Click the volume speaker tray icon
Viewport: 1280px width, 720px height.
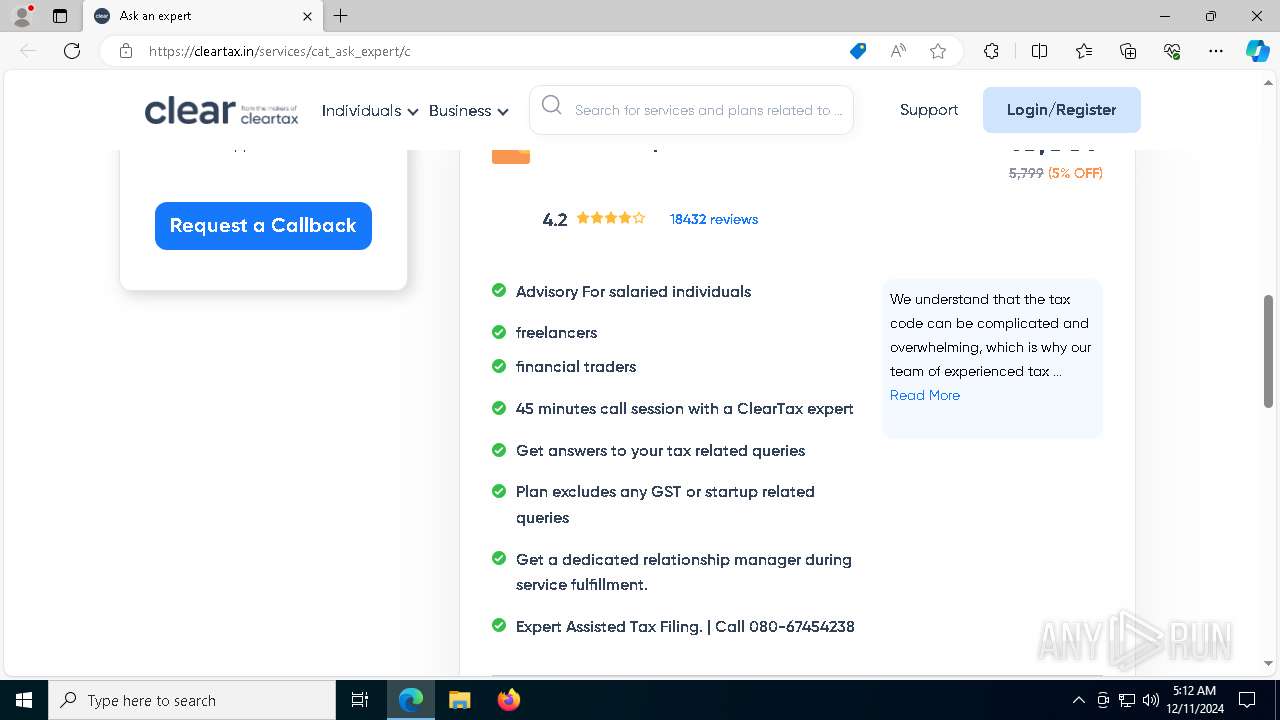tap(1151, 700)
